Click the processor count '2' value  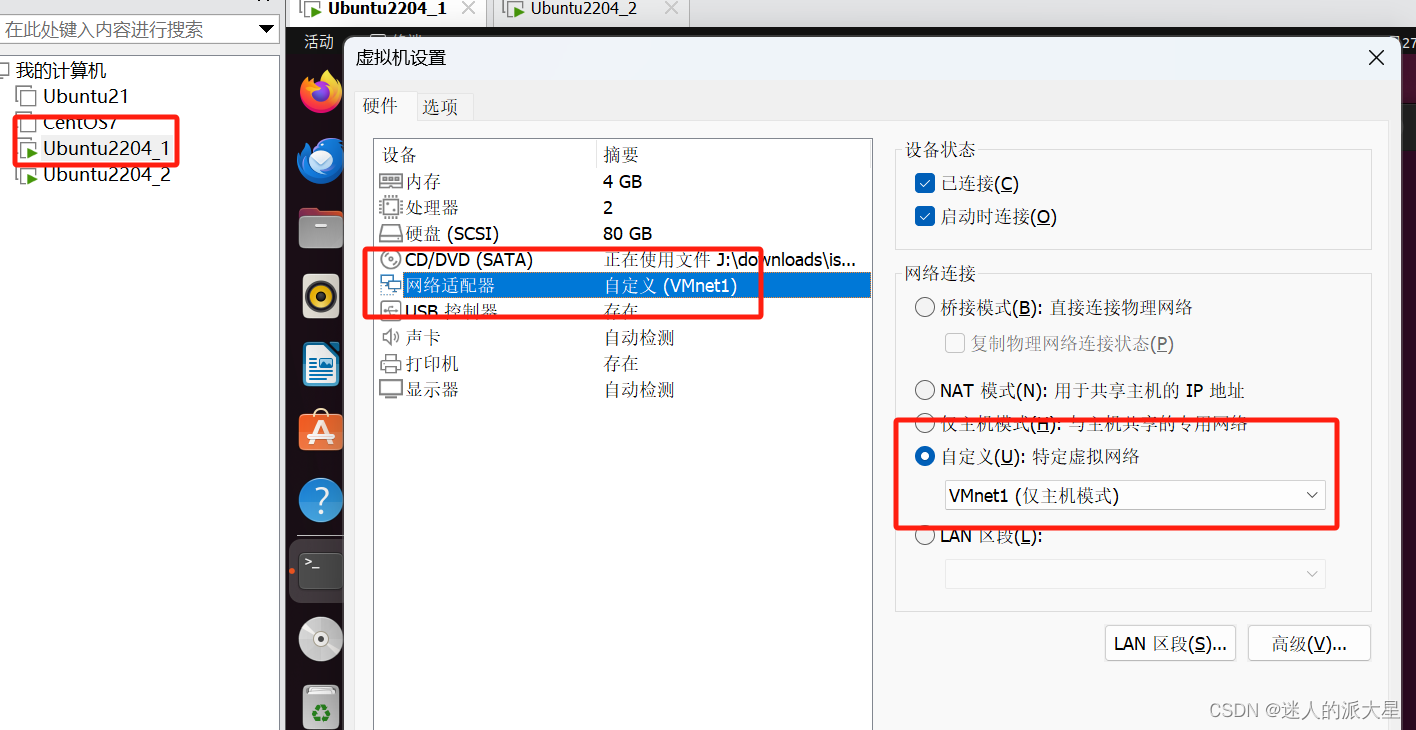pos(608,208)
